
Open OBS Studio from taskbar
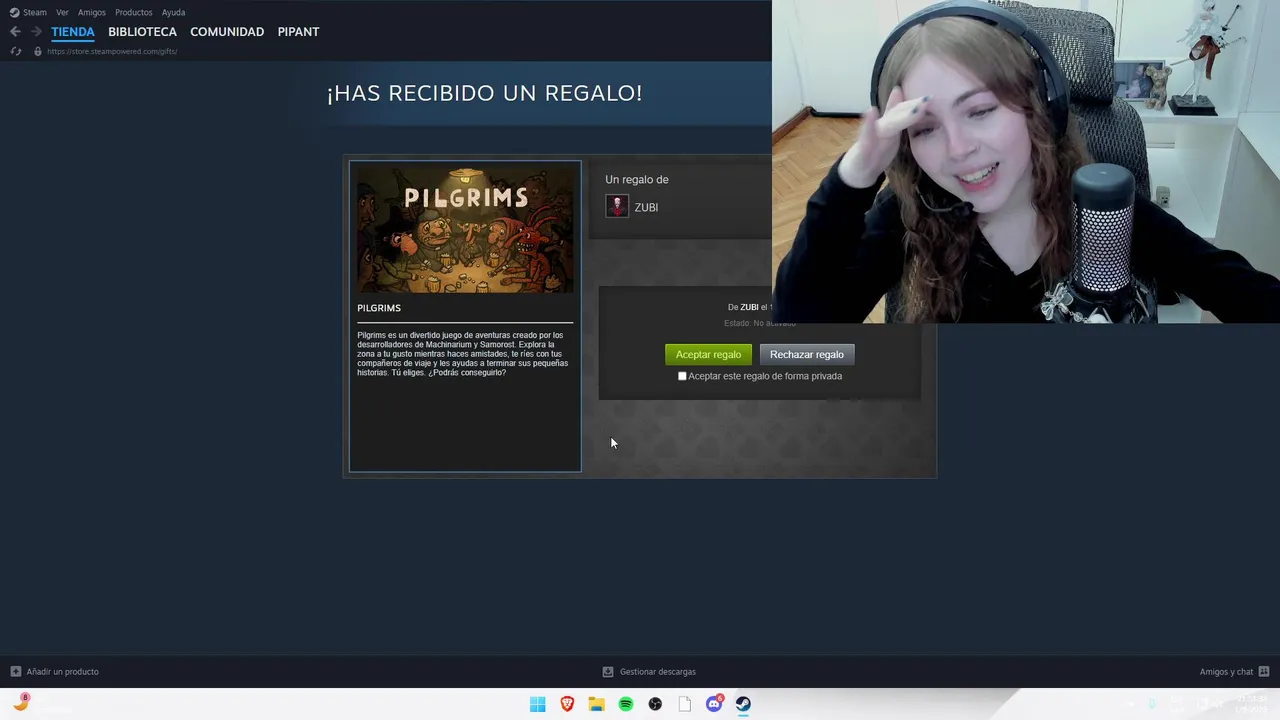click(655, 704)
